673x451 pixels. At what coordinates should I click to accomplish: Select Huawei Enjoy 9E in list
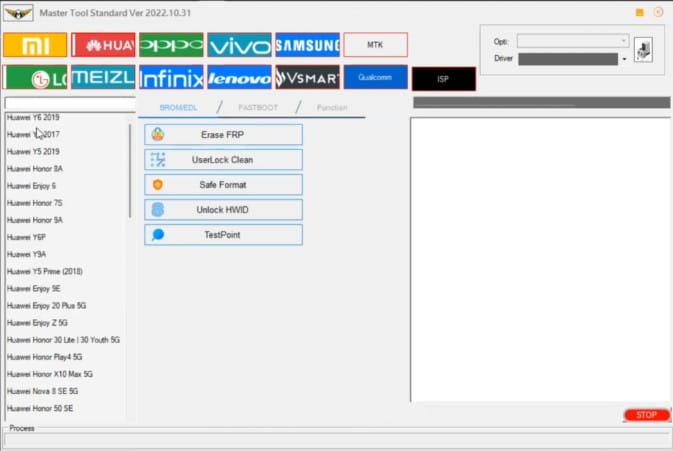coord(33,289)
